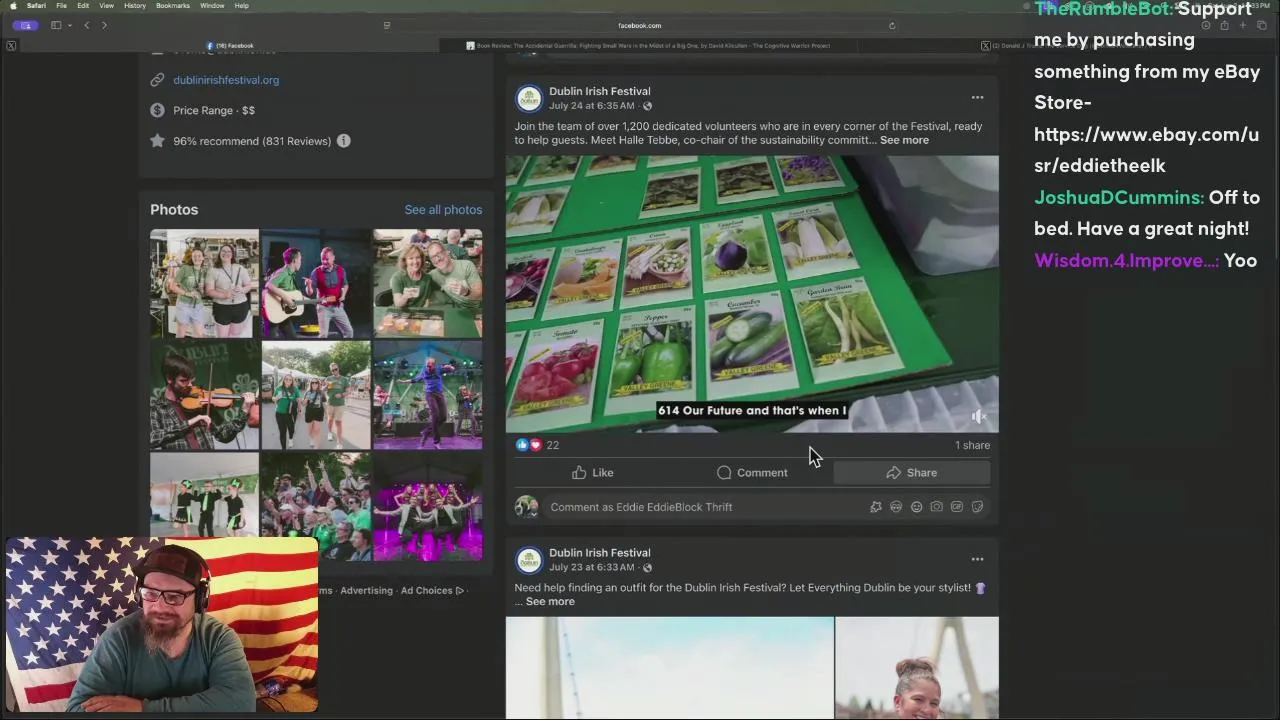Click the Ad Choices footer link
This screenshot has width=1280, height=720.
(x=432, y=590)
